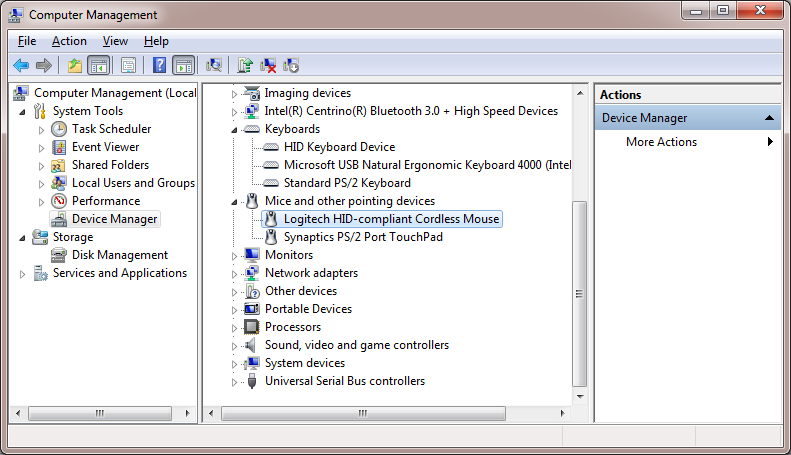Click the Performance icon
Image resolution: width=791 pixels, height=455 pixels.
click(x=59, y=201)
